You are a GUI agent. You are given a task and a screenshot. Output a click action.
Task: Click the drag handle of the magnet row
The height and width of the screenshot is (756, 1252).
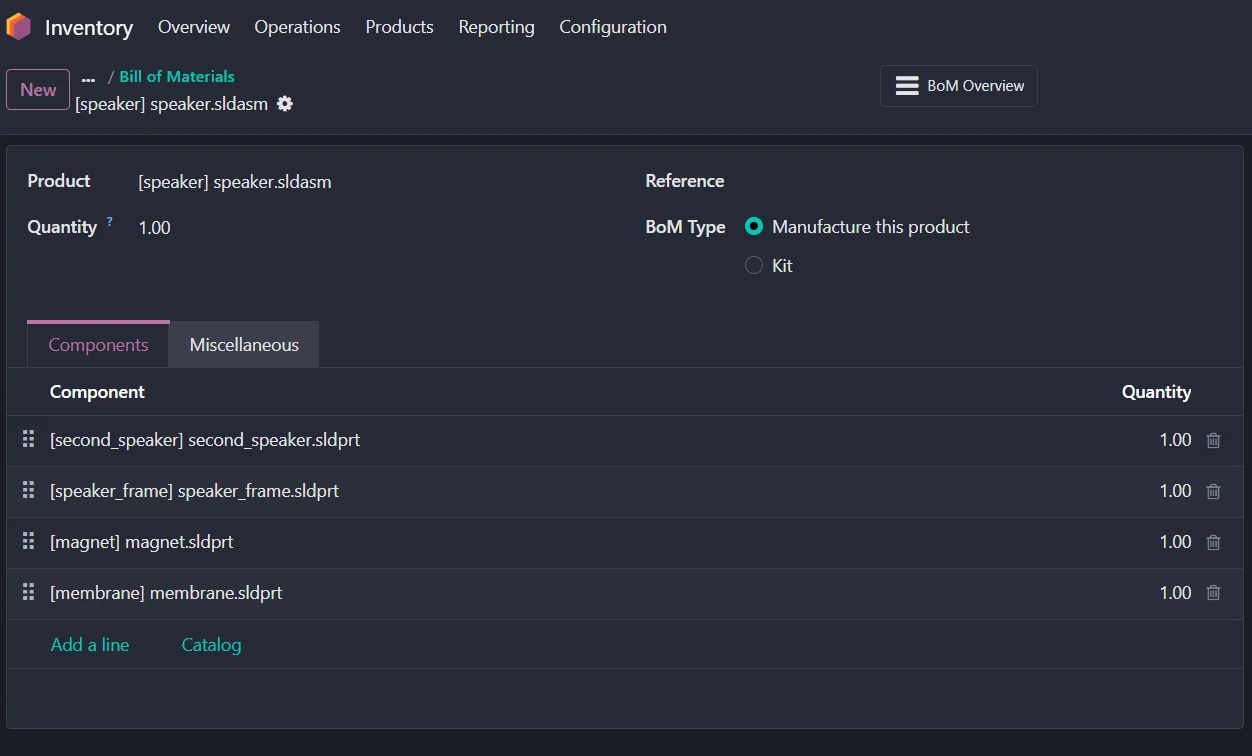[28, 542]
